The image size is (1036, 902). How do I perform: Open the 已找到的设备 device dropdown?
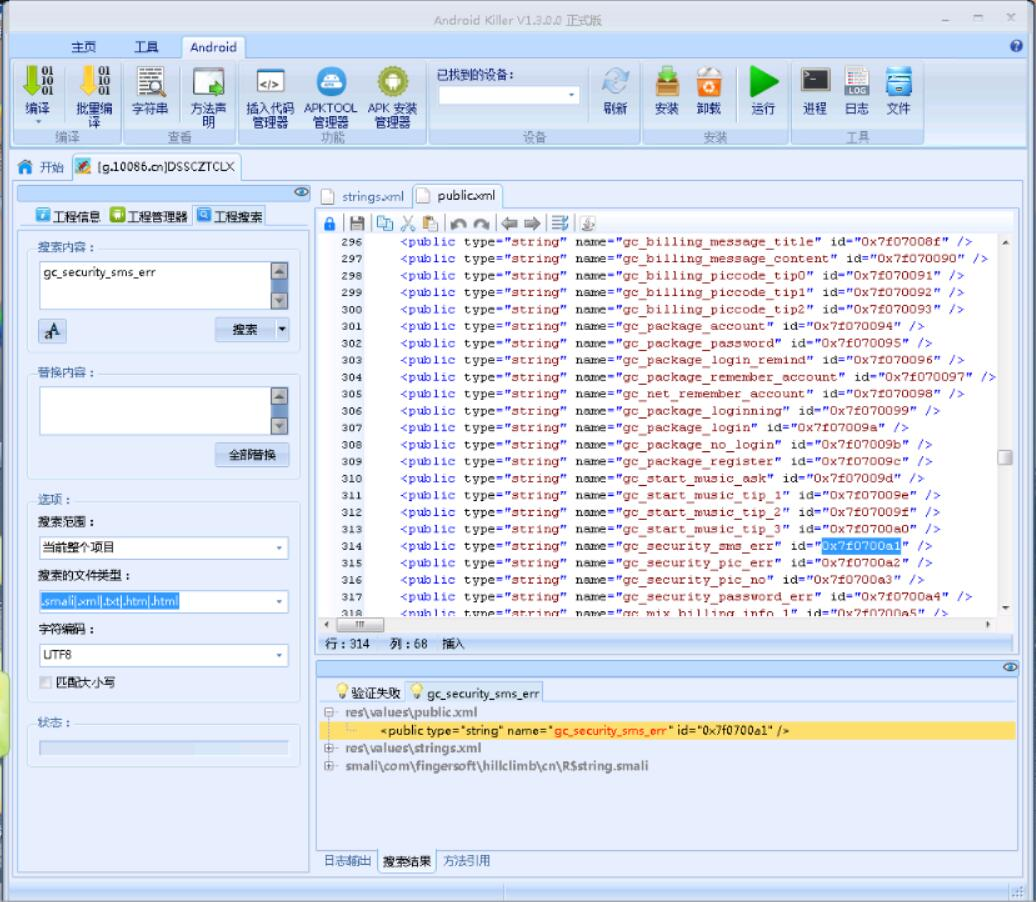coord(572,95)
